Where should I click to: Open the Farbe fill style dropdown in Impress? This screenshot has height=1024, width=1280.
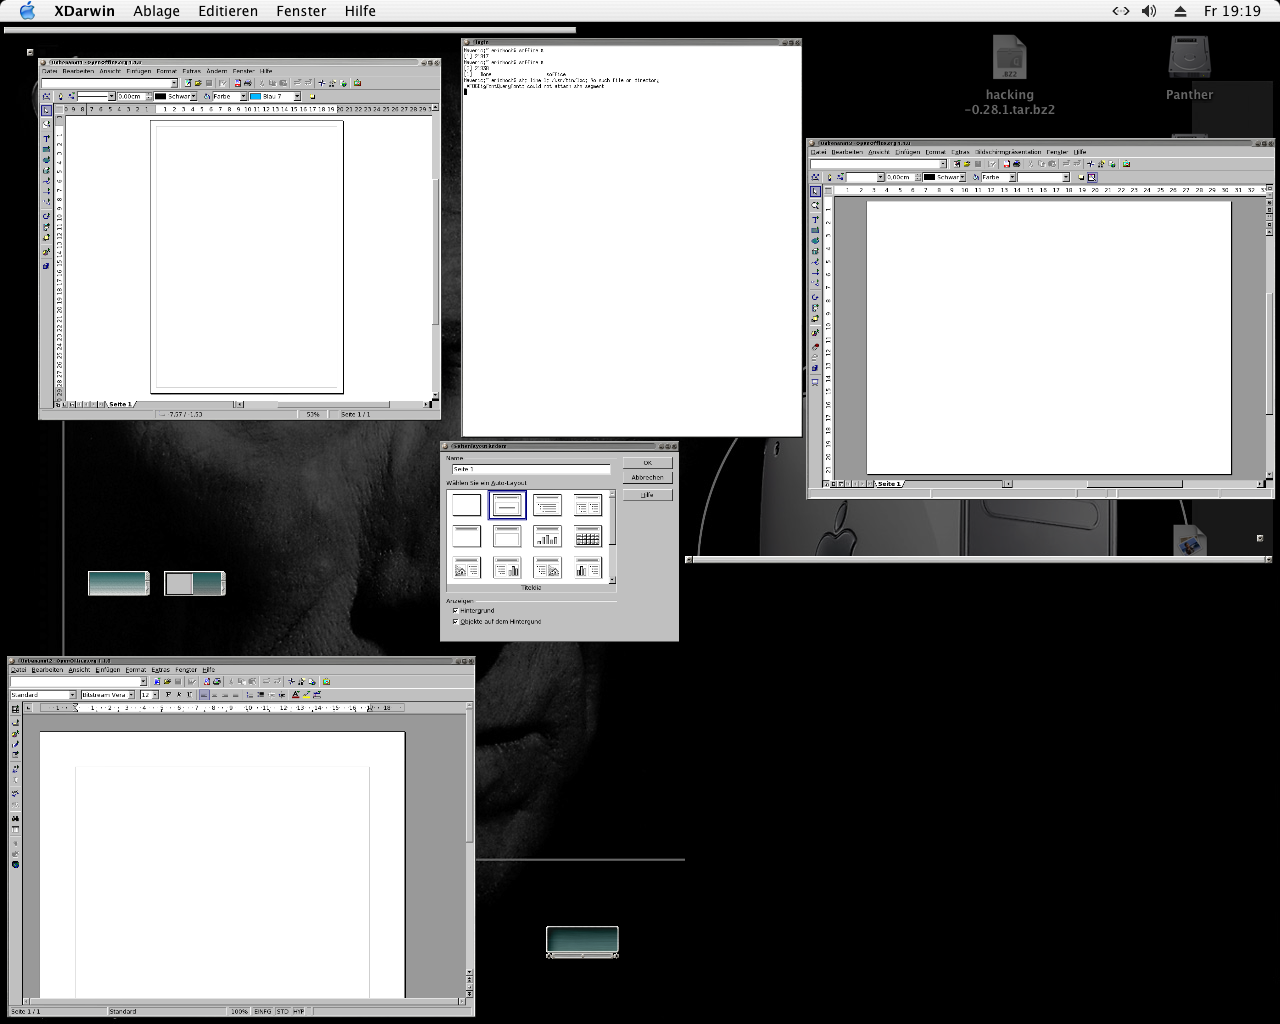(x=1012, y=177)
